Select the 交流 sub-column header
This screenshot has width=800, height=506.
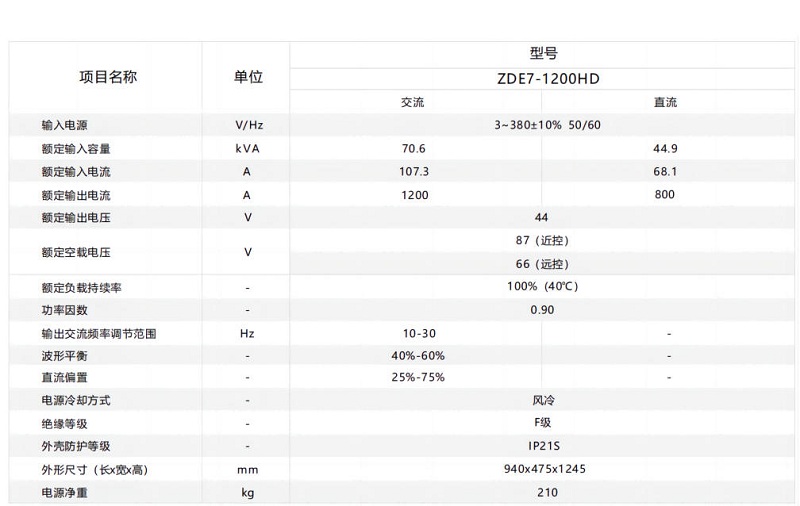point(413,103)
